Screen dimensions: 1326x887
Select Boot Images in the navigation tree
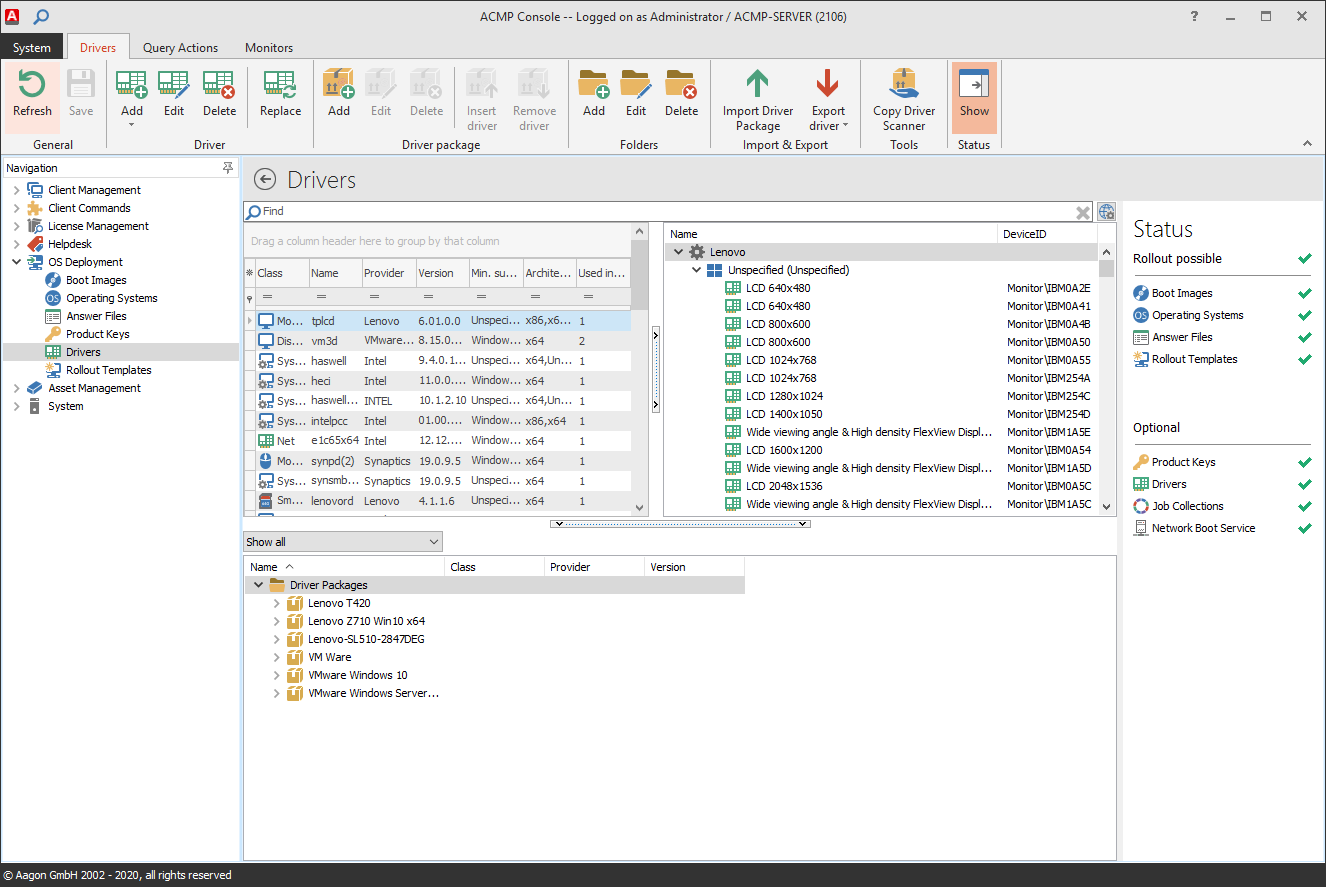[x=96, y=280]
